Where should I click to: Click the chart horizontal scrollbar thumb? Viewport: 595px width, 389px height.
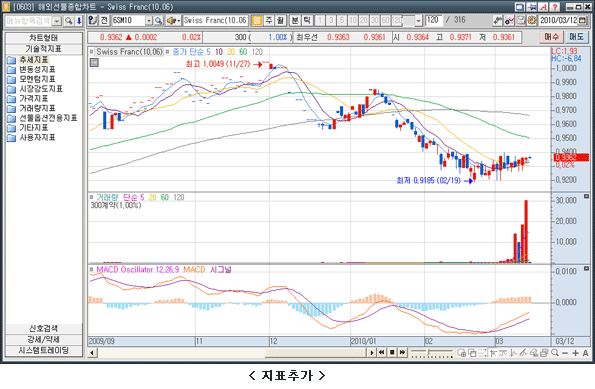316,353
